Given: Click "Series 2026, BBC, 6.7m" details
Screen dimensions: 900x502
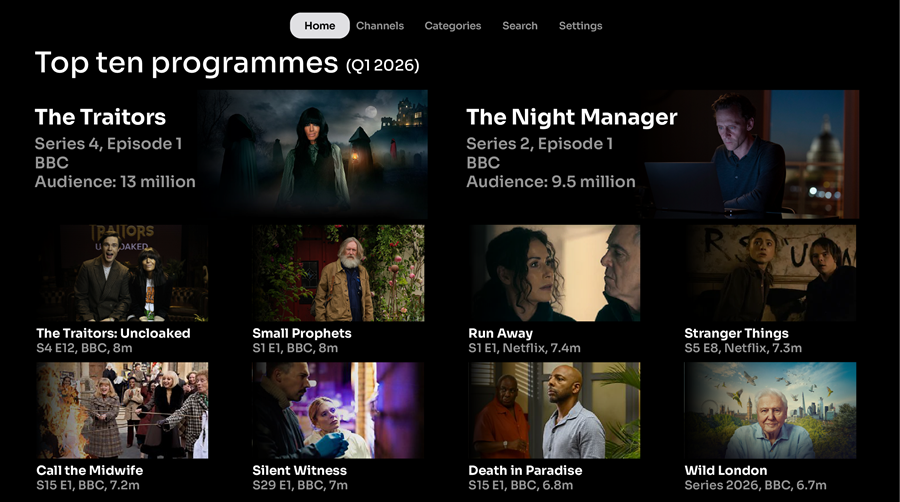Looking at the screenshot, I should (x=755, y=485).
